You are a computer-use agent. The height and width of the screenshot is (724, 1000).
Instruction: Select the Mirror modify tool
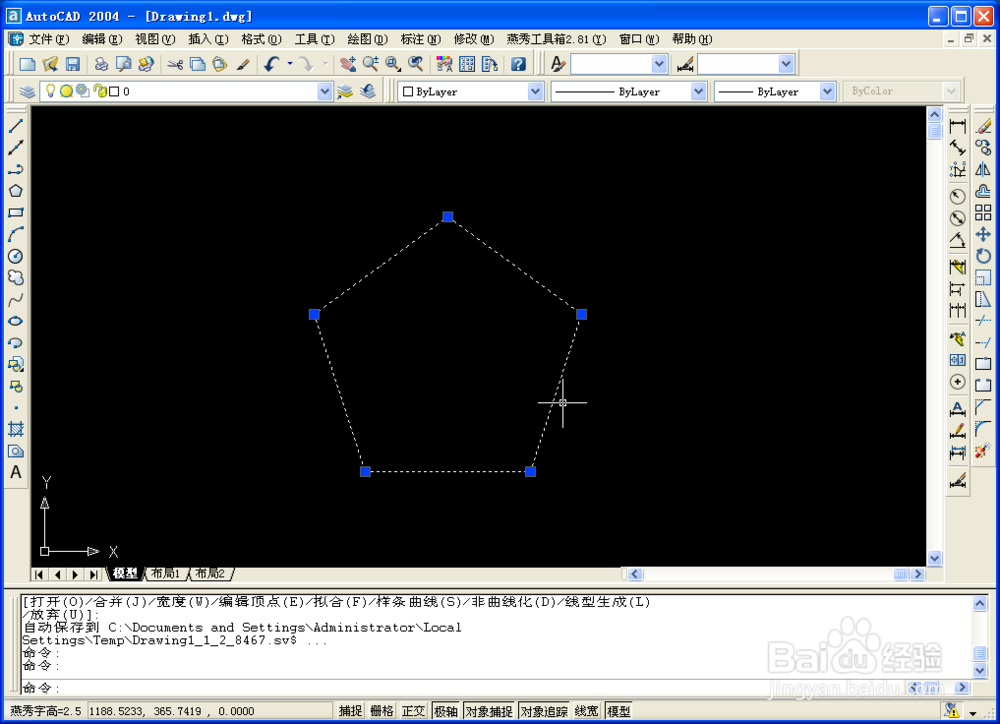983,169
